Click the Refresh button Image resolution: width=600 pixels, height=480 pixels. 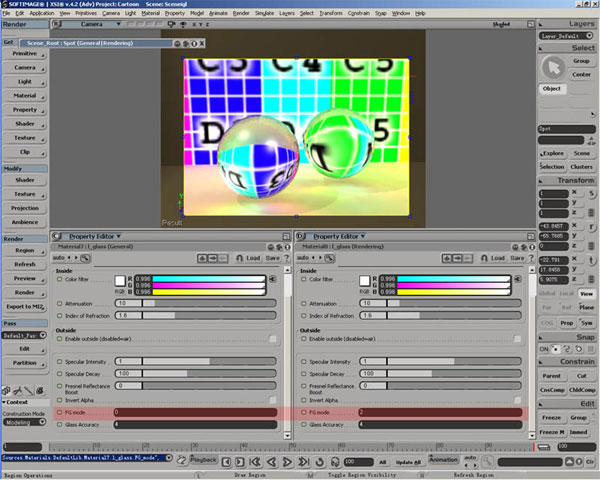click(25, 264)
